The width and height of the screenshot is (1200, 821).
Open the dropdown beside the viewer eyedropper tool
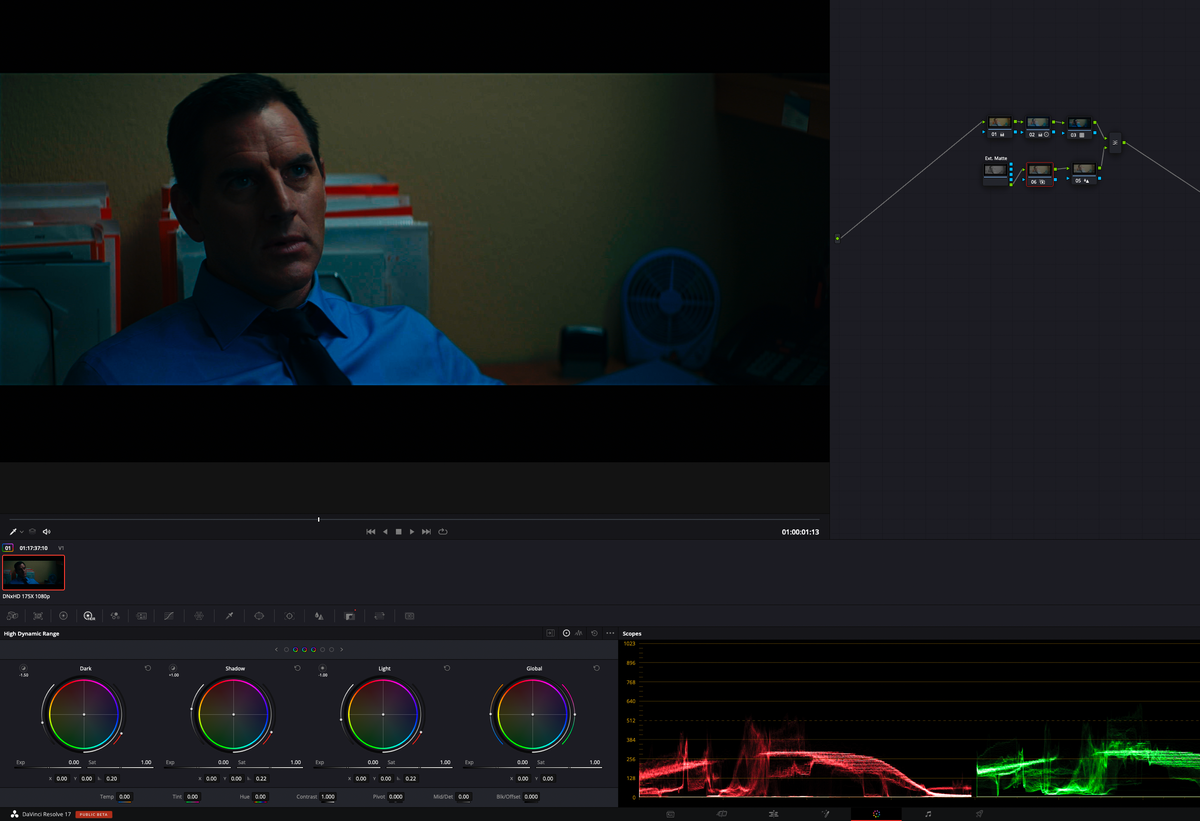tap(22, 531)
